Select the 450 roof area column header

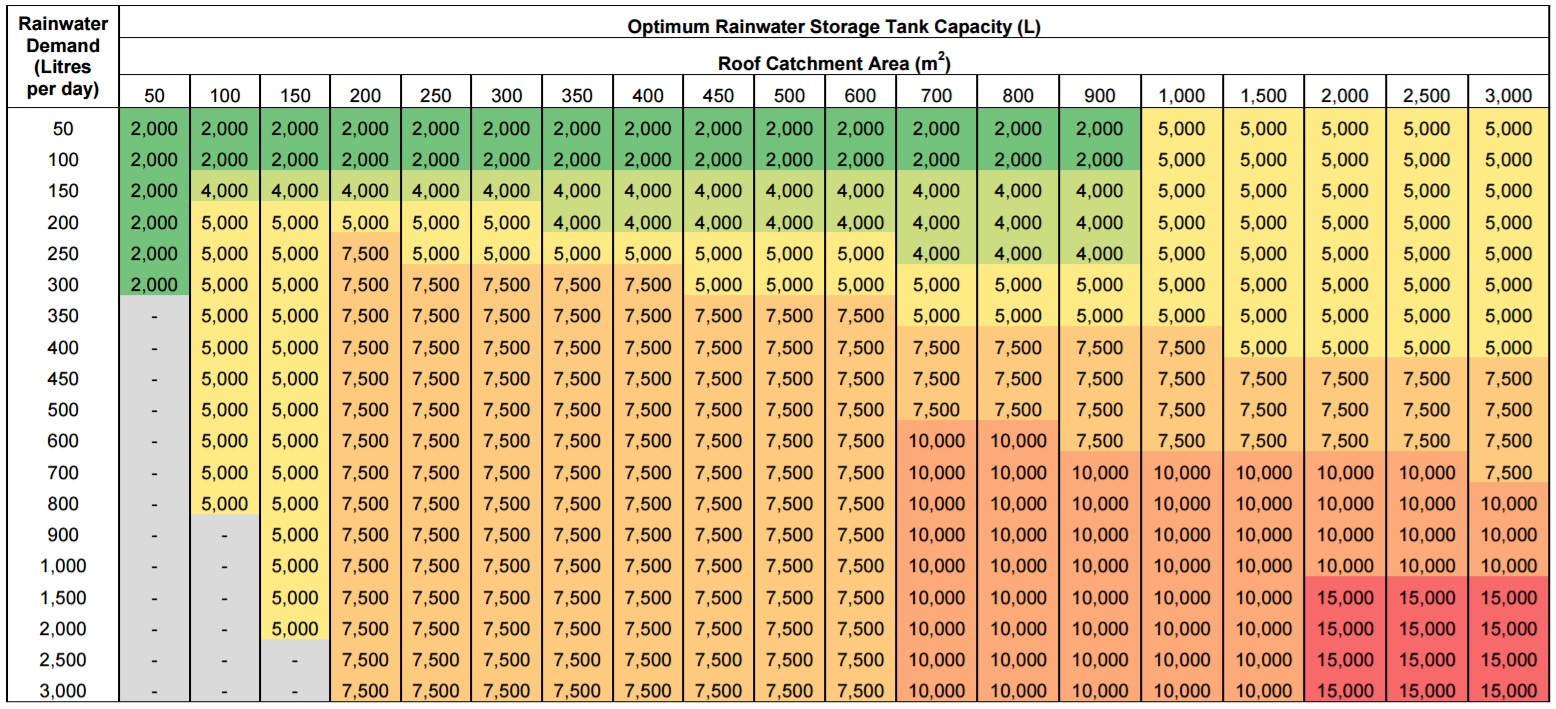718,96
